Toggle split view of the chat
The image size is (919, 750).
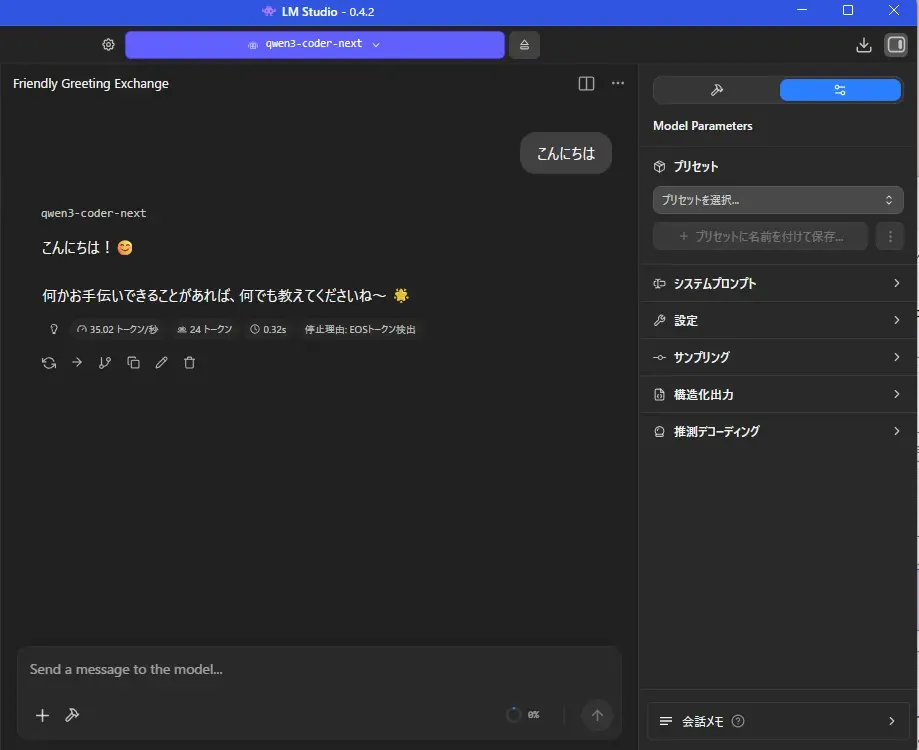(x=587, y=84)
